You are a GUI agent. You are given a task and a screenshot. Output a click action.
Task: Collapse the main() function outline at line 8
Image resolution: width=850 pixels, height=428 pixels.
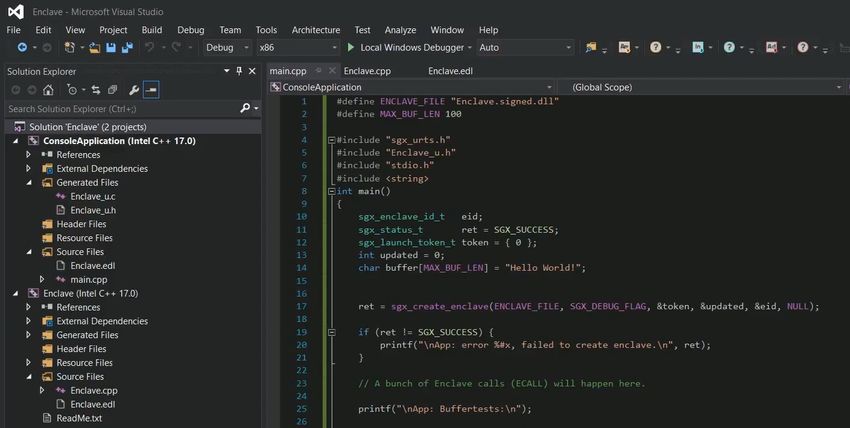(x=332, y=191)
